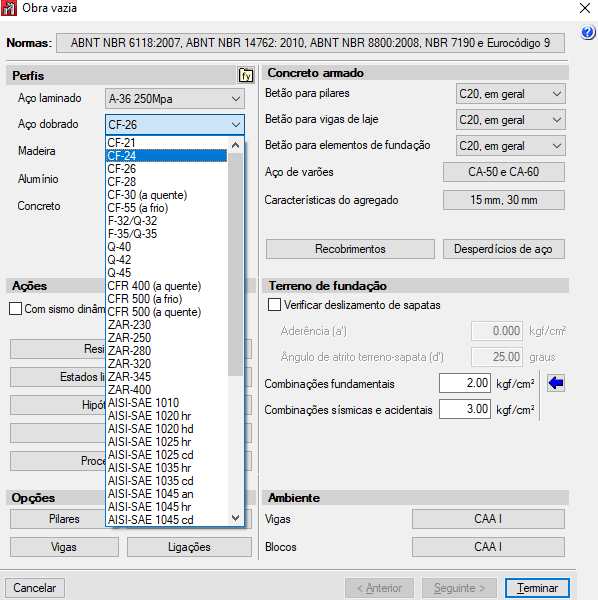Enable Verificar deslizamento de sapatas checkbox

pos(274,305)
